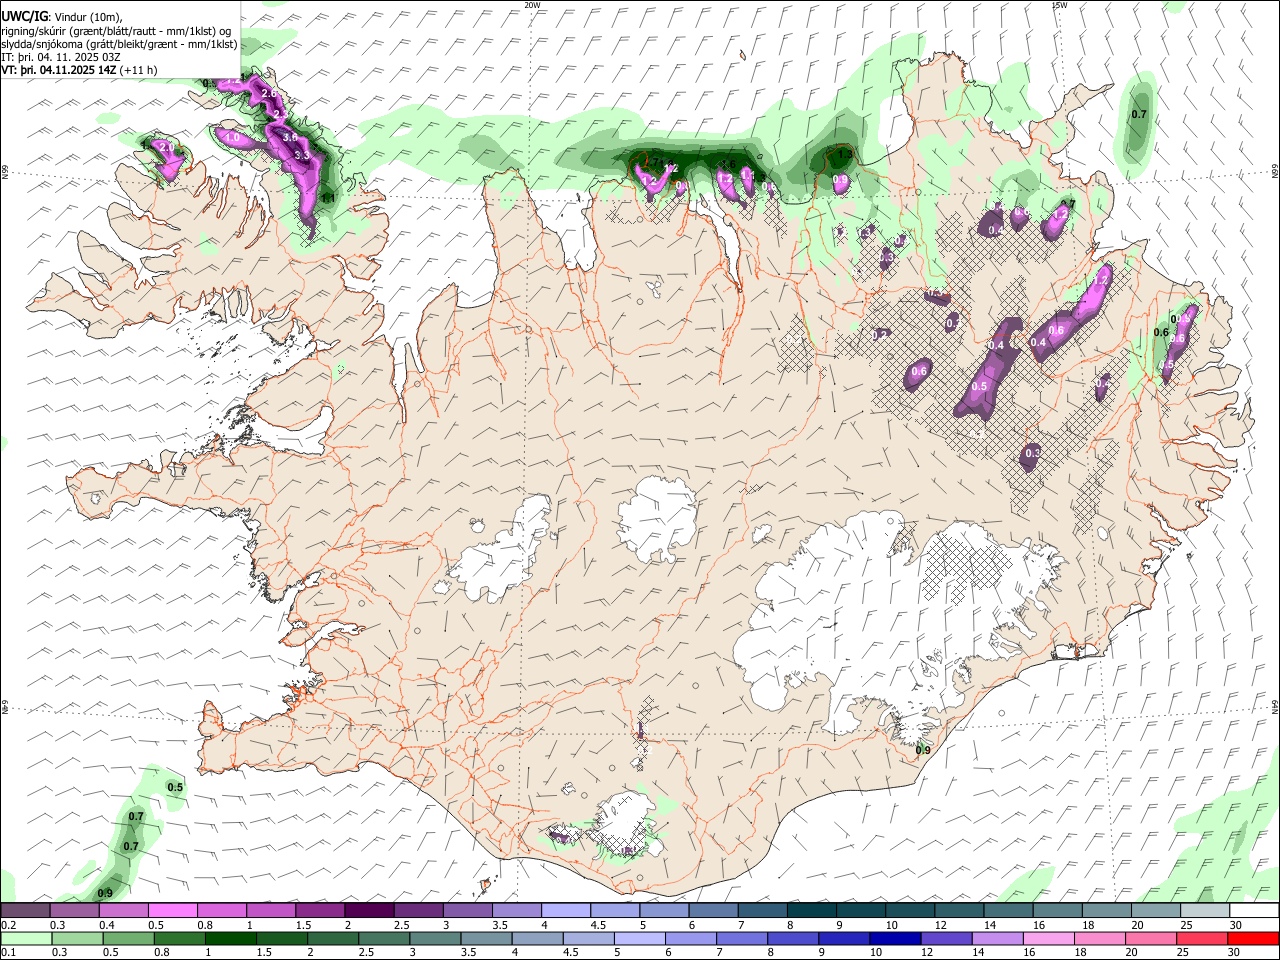Click the '20W' longitude label at top
Screen dimensions: 1280x960
pyautogui.click(x=532, y=5)
